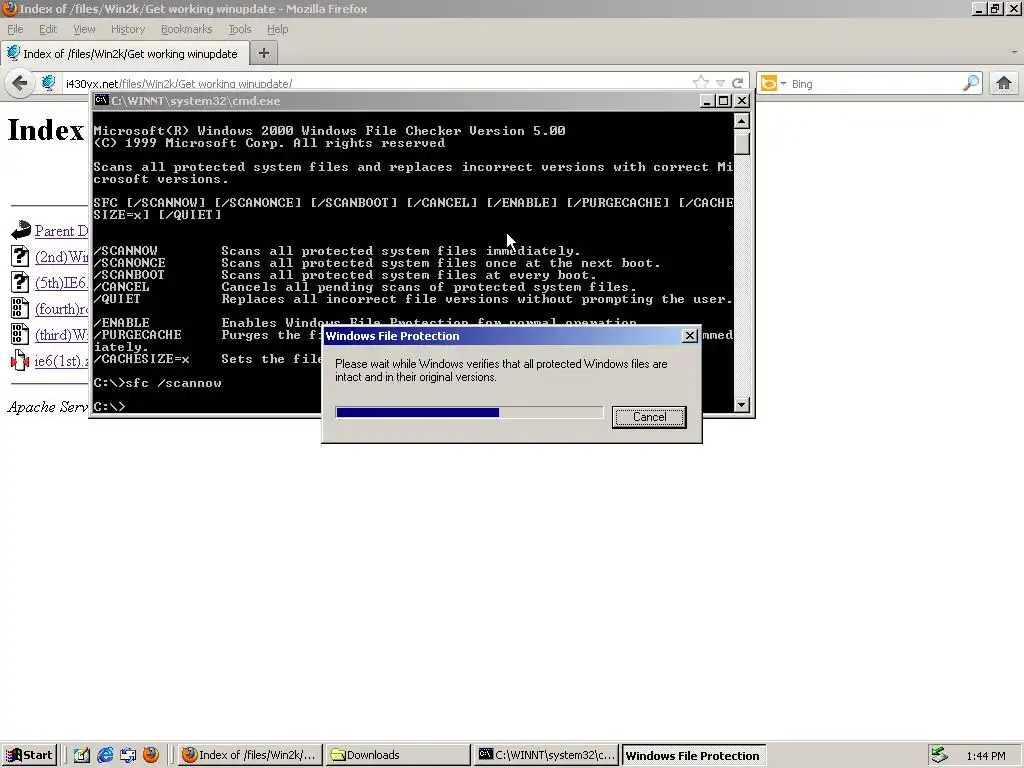Bookmark this page with the star icon
Viewport: 1024px width, 768px height.
(x=700, y=83)
